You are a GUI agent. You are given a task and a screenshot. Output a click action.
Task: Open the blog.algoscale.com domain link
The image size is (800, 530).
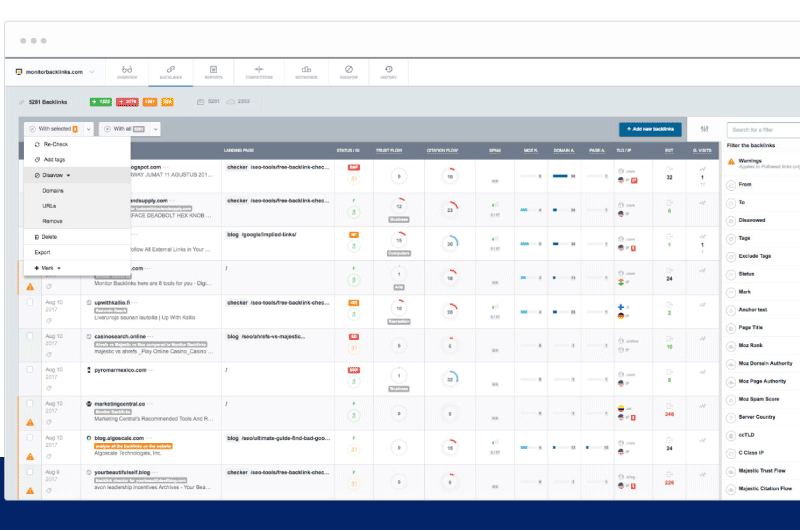coord(119,438)
